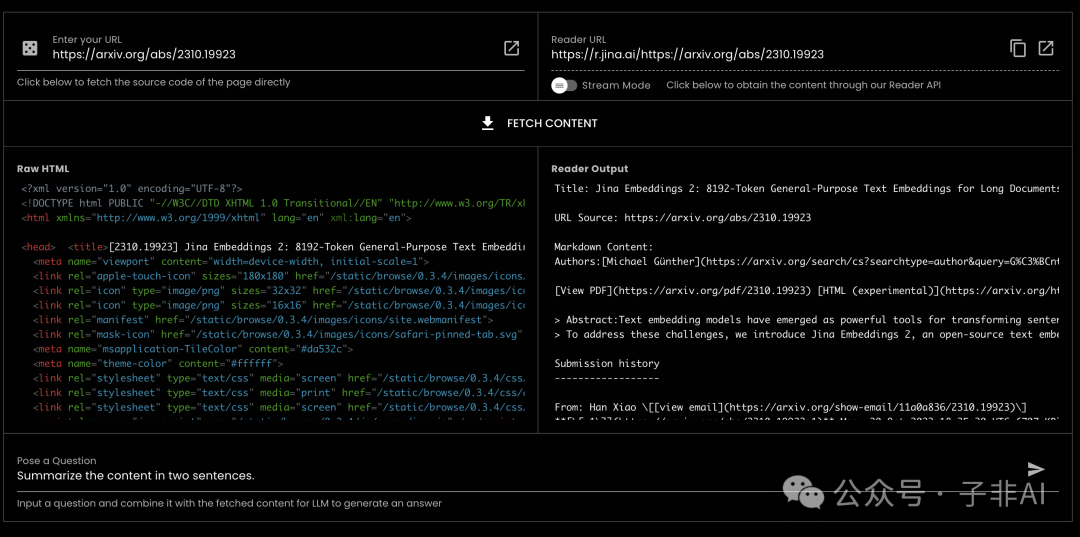Click the Reader Output panel heading

(590, 169)
